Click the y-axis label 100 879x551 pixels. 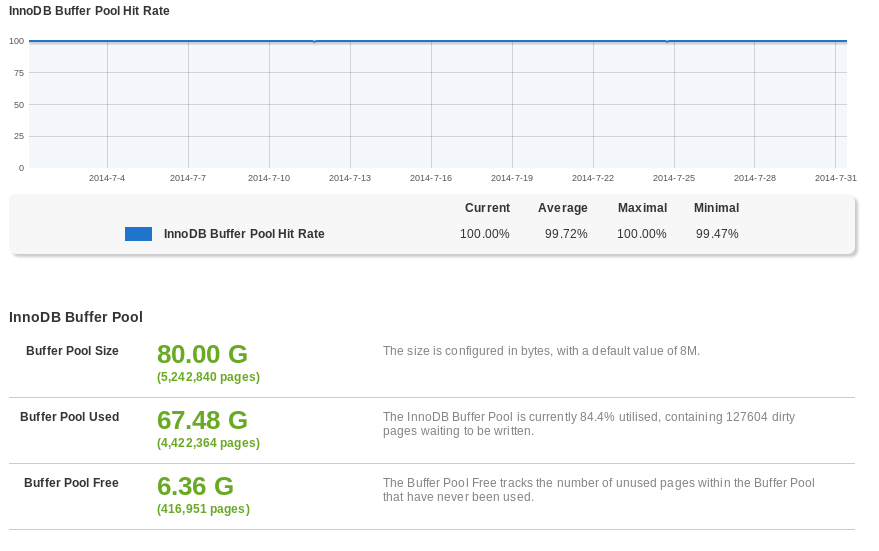point(17,41)
